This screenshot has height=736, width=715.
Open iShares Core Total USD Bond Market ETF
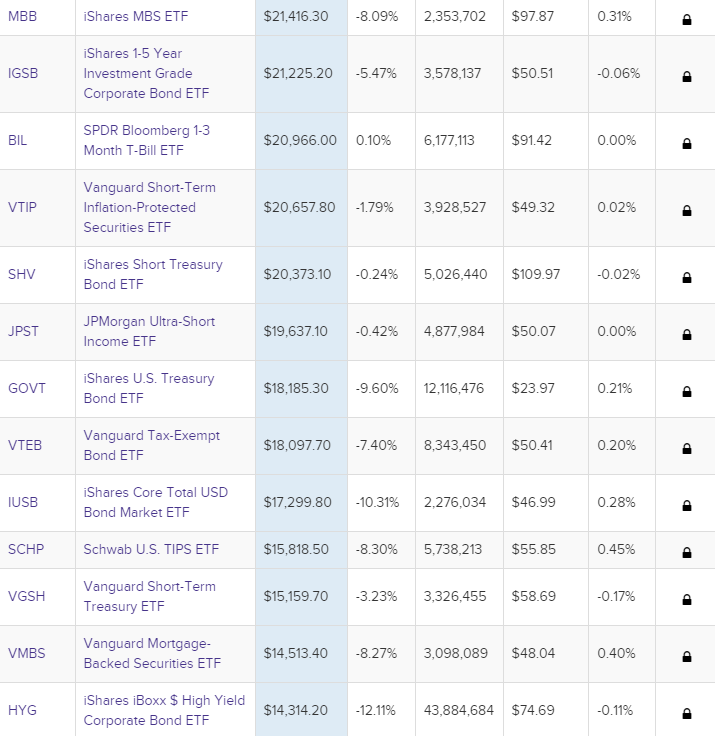click(x=156, y=502)
